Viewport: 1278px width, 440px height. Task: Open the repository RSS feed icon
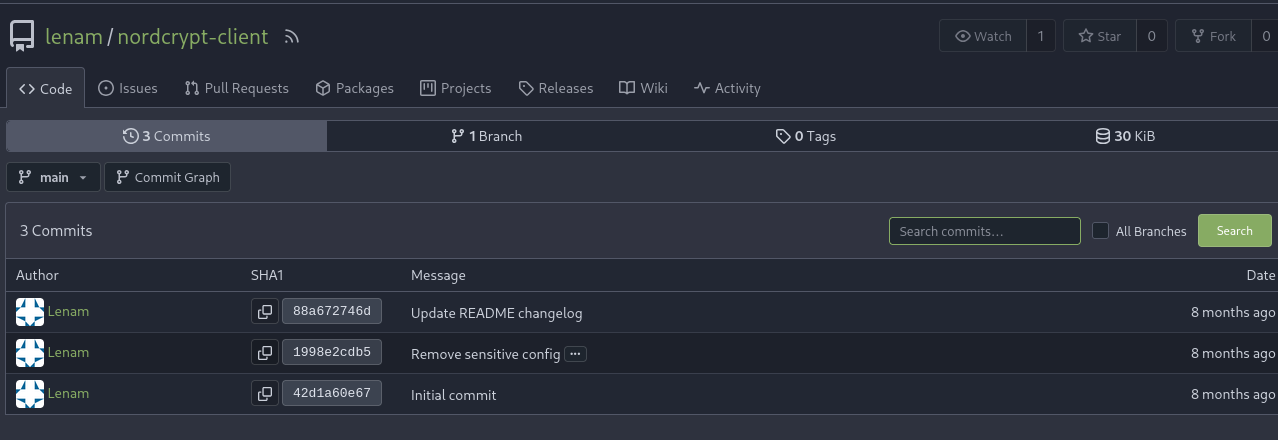point(292,37)
